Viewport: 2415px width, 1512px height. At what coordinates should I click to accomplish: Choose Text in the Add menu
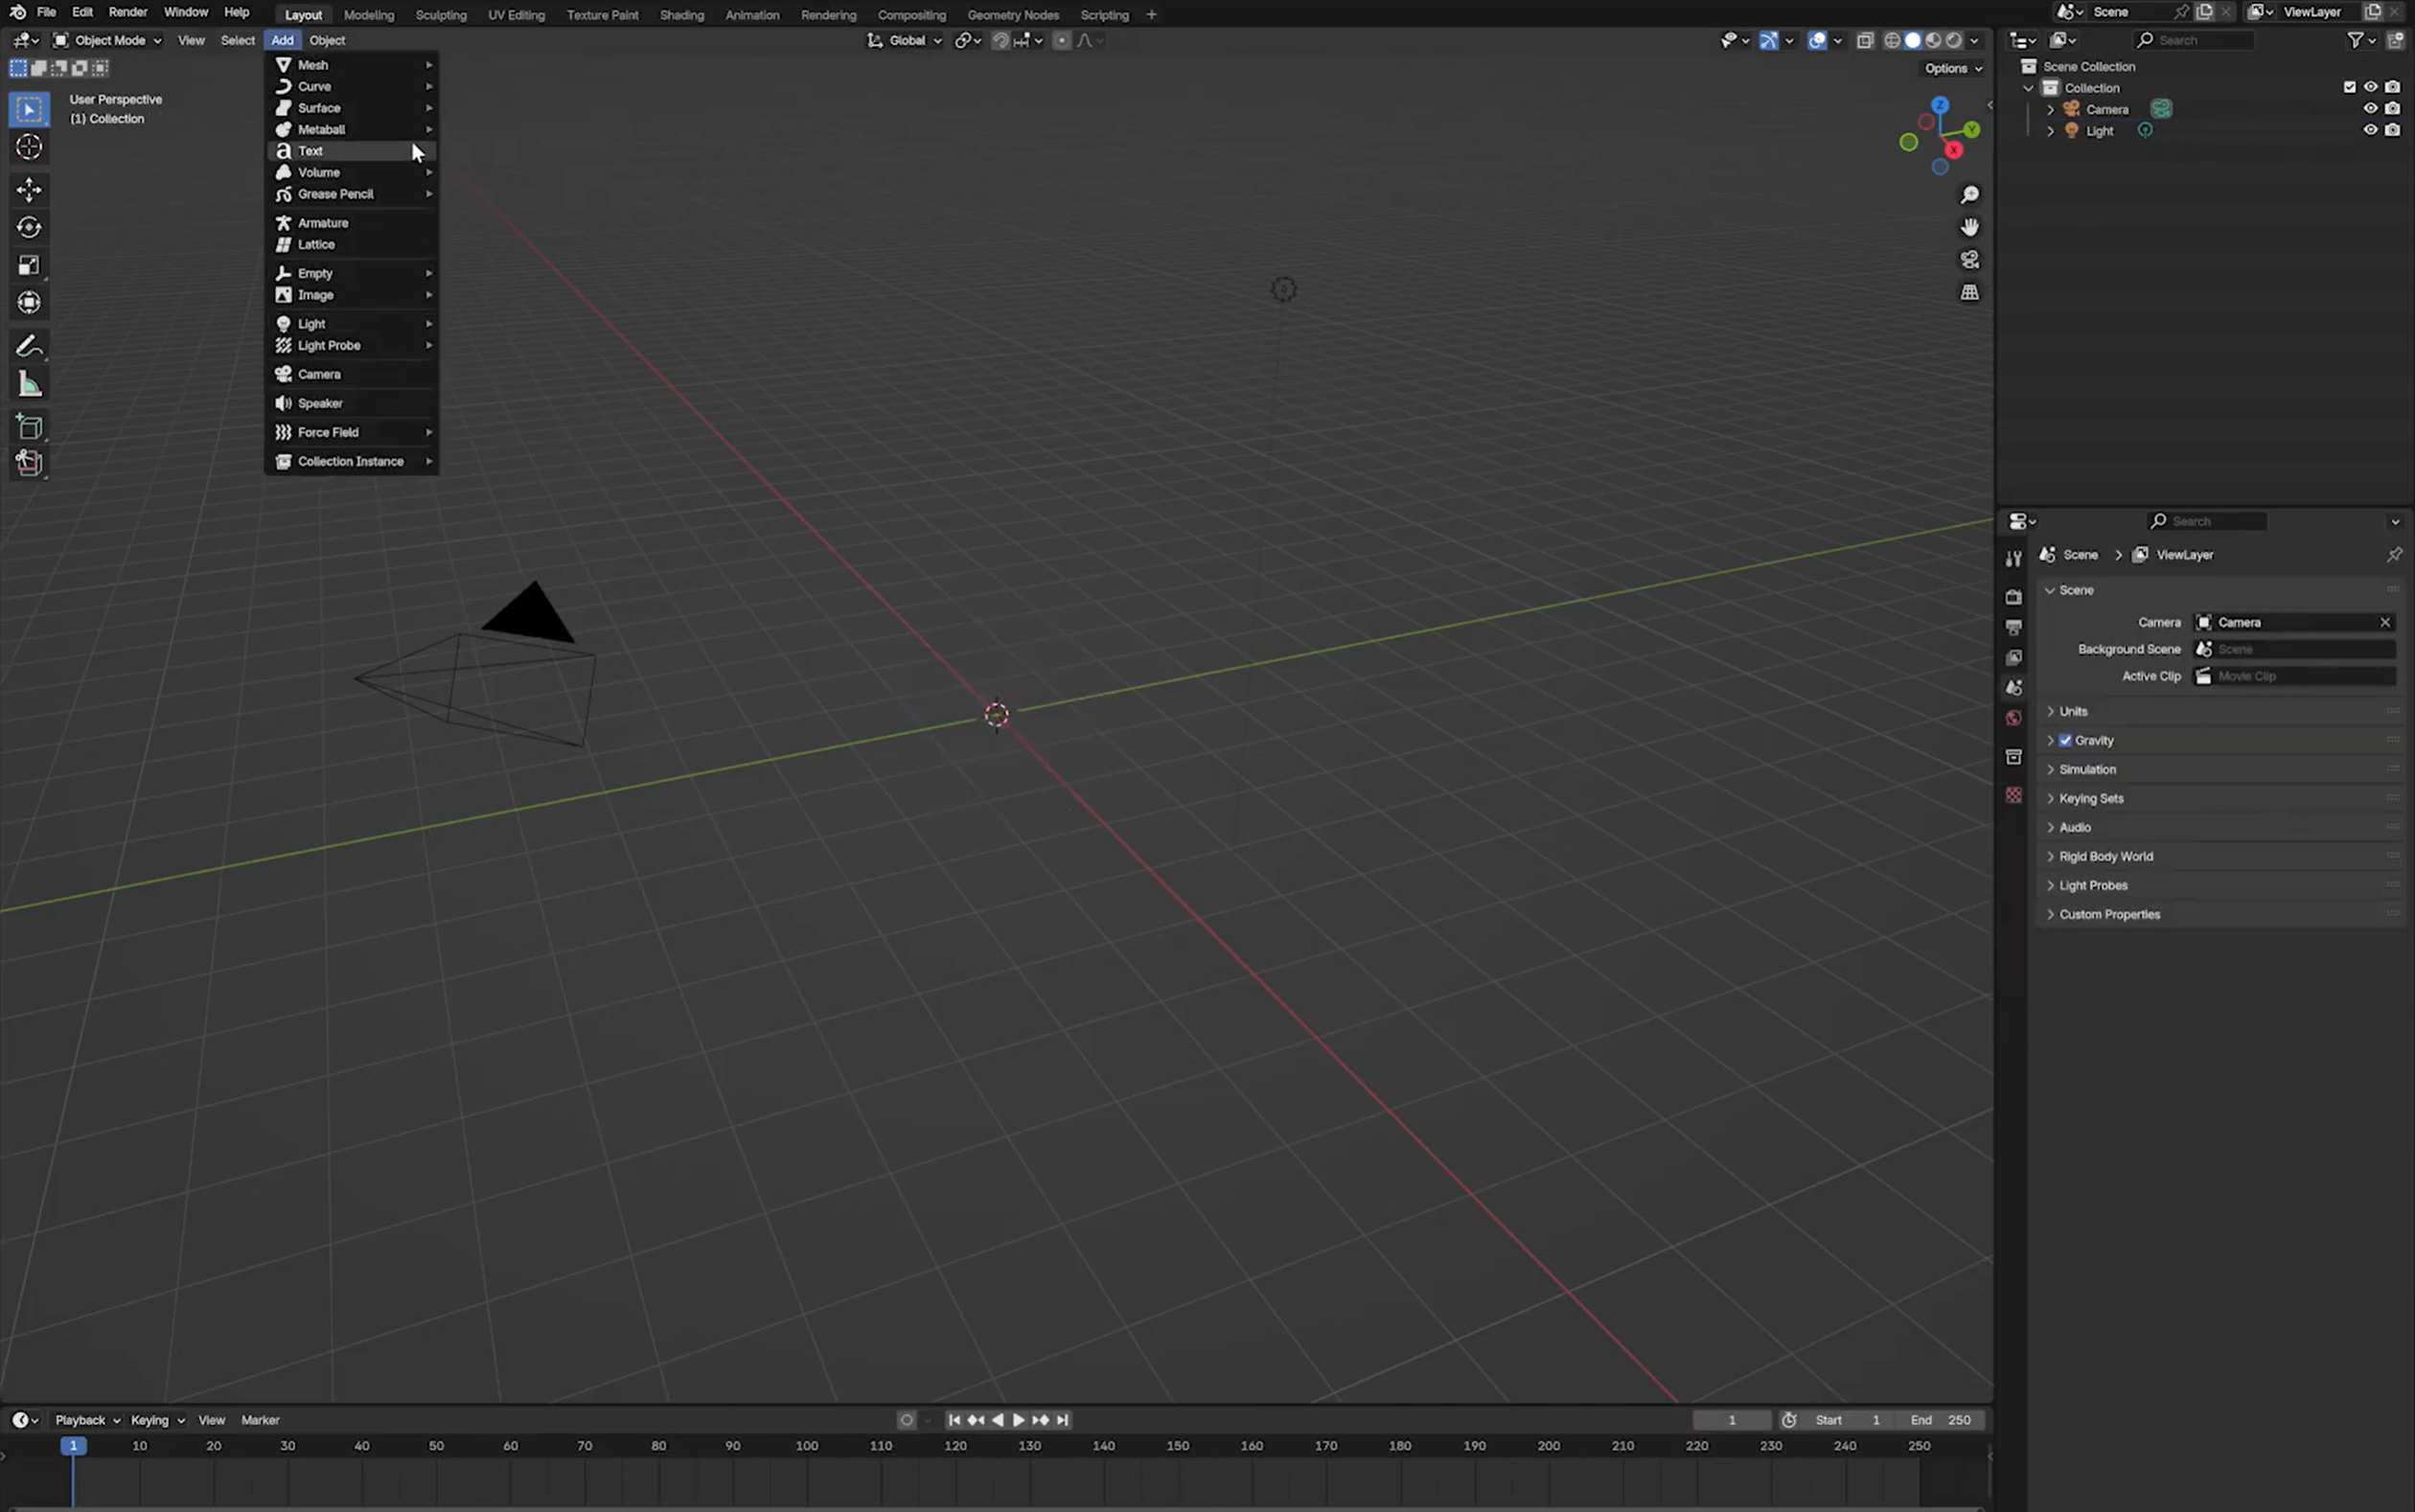coord(352,151)
